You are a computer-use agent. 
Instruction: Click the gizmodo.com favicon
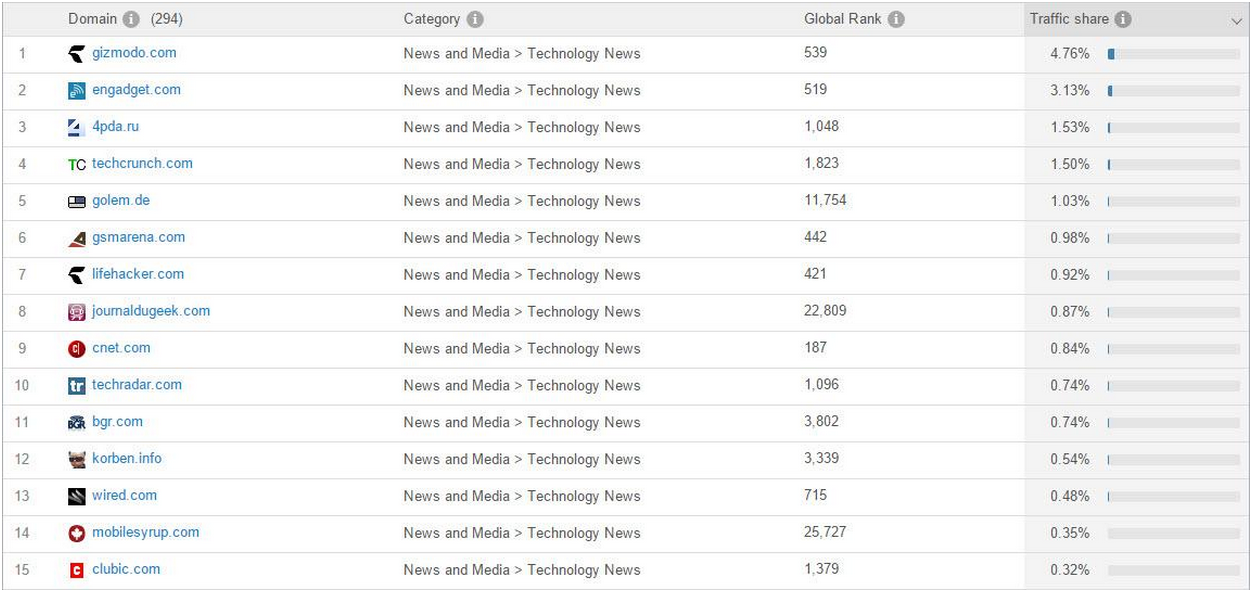coord(77,54)
